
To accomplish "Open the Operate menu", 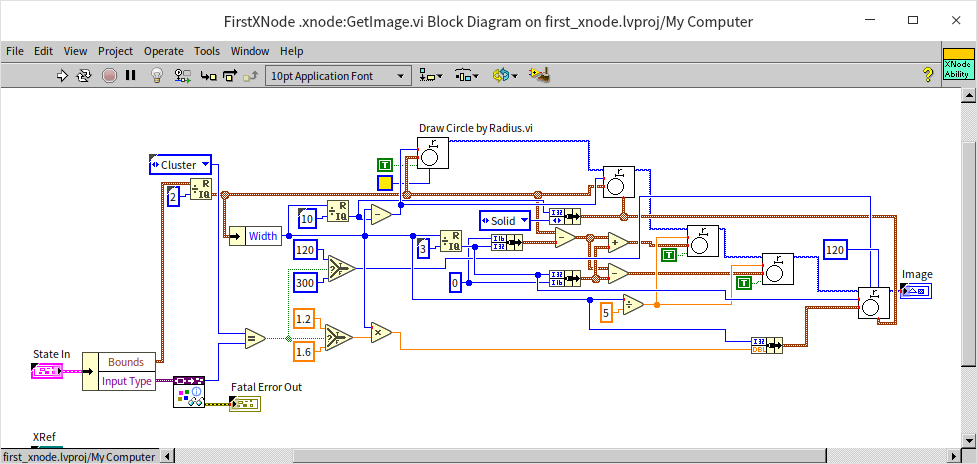I will tap(163, 51).
